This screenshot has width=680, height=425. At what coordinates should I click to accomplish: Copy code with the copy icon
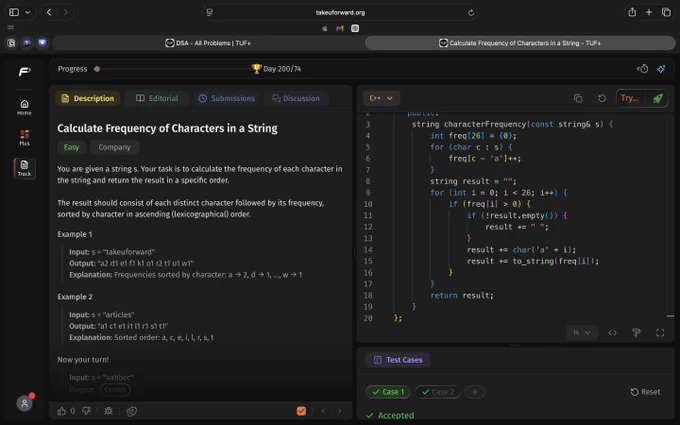(x=578, y=98)
